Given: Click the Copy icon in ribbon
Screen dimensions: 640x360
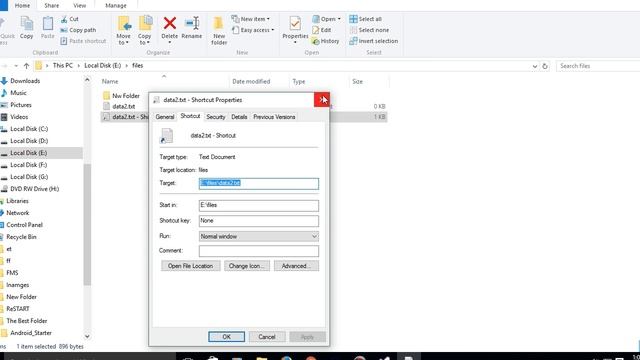Looking at the screenshot, I should 27,28.
